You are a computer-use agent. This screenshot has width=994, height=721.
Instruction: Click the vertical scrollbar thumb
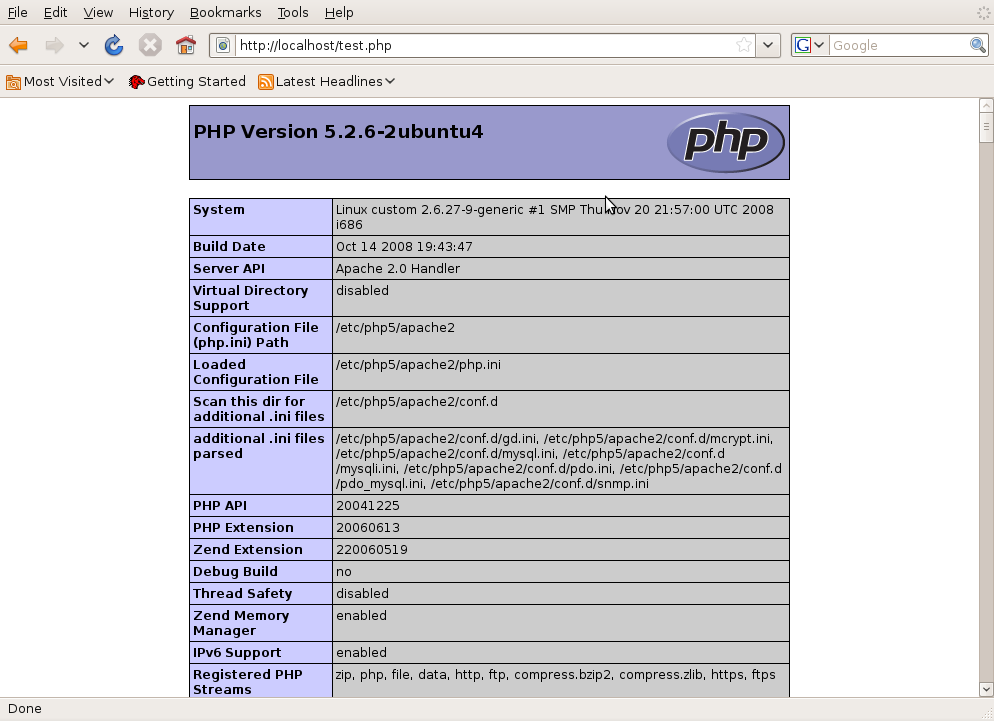pos(986,127)
